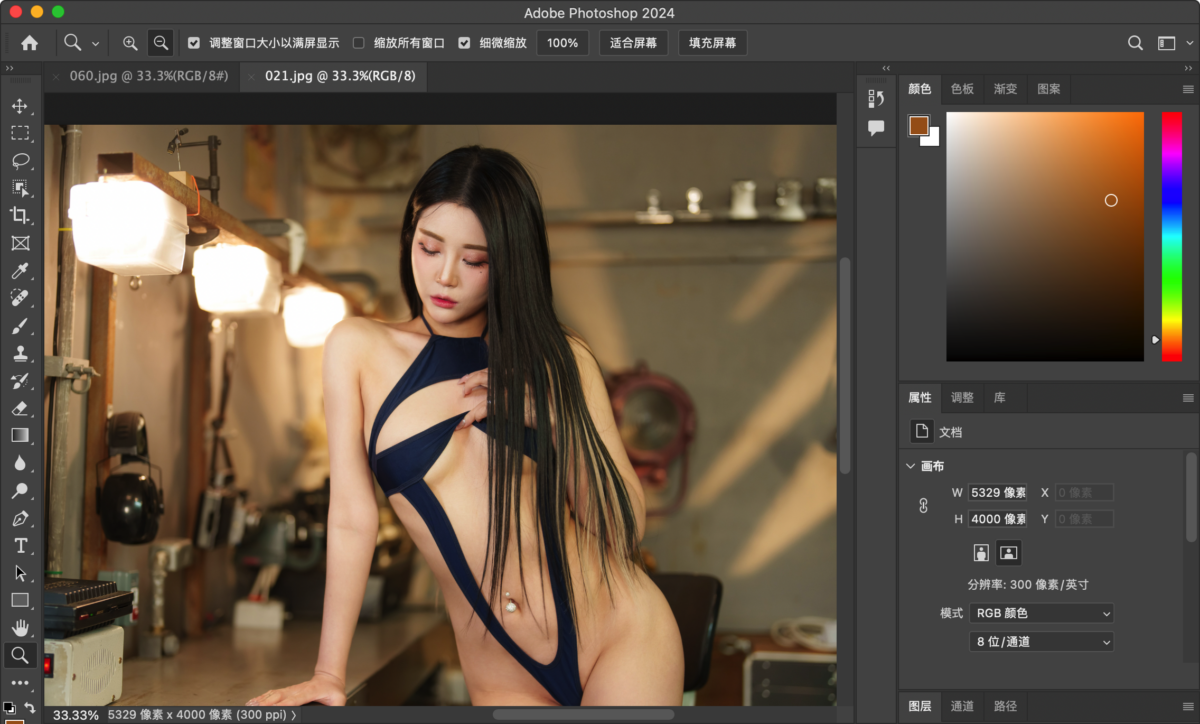Image resolution: width=1200 pixels, height=724 pixels.
Task: Select the Rectangle shape tool
Action: 20,600
